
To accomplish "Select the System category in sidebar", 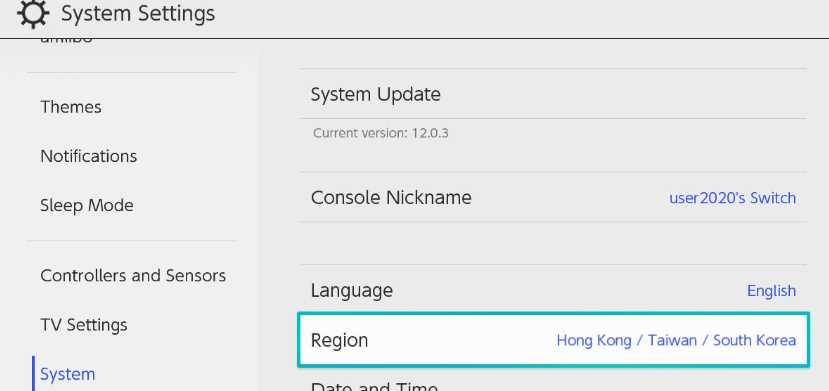I will point(68,374).
